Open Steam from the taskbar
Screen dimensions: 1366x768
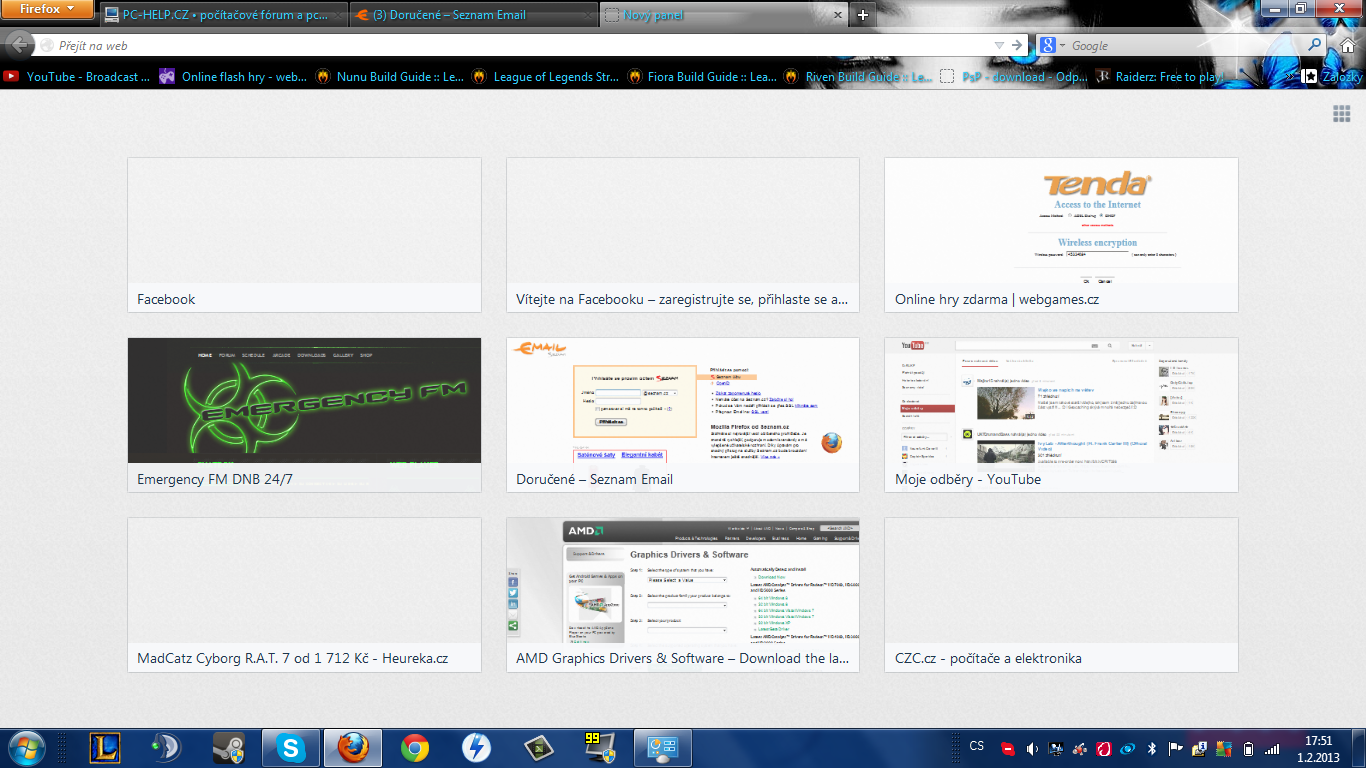point(229,748)
